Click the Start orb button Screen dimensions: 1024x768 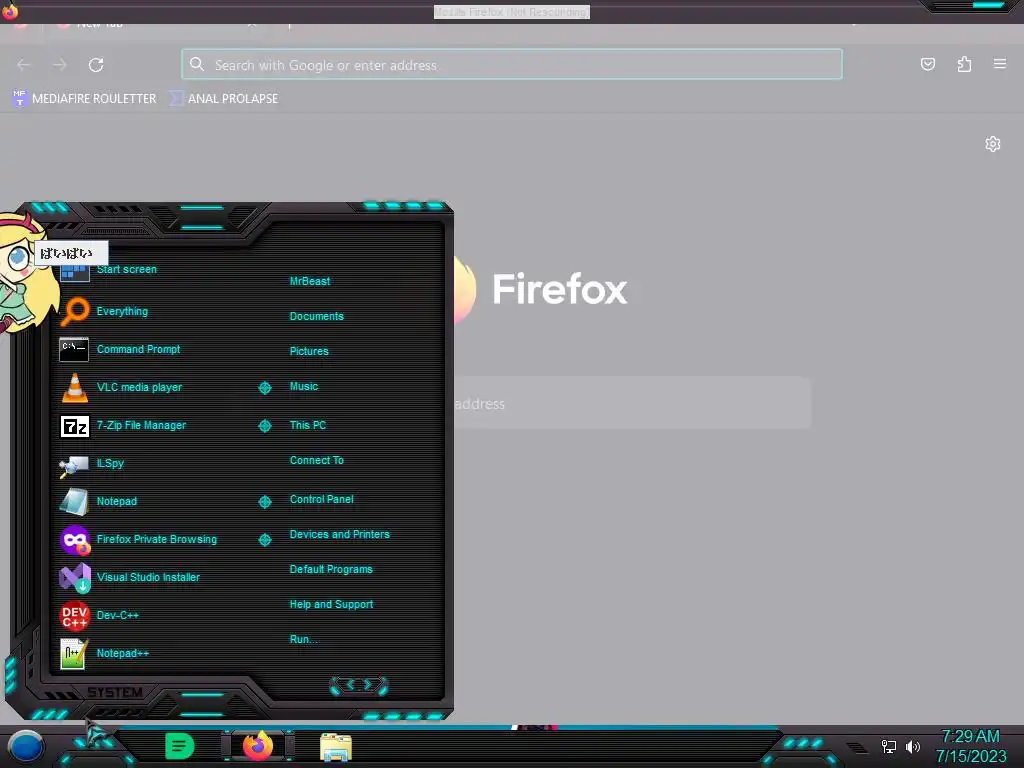coord(26,746)
